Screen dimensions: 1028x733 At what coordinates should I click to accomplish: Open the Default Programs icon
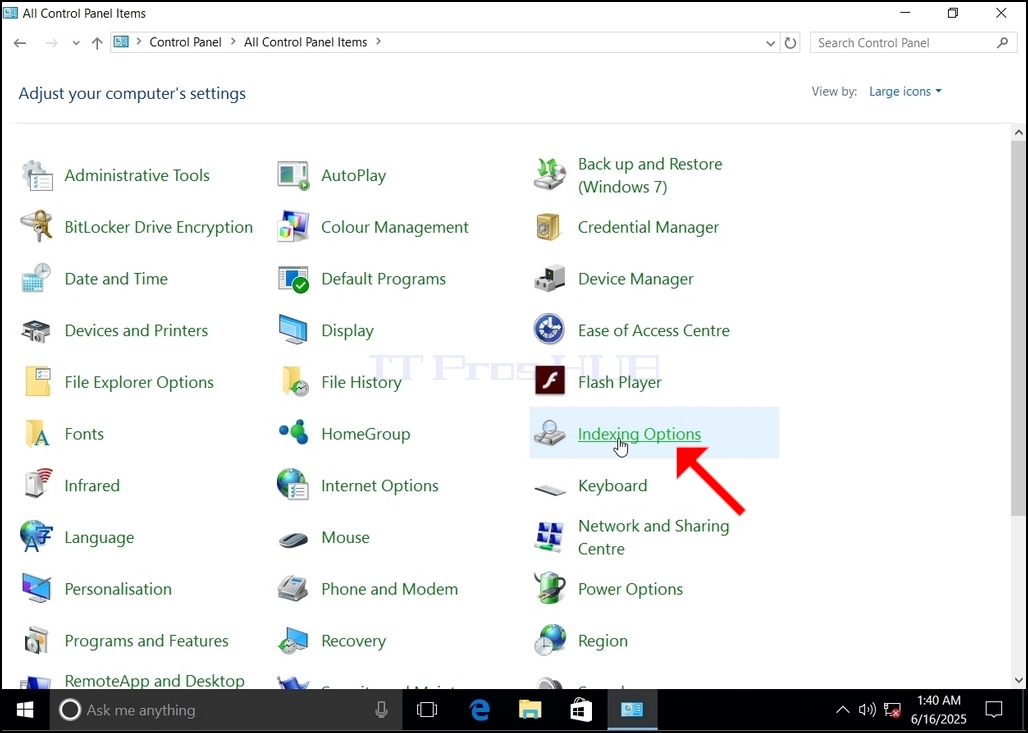click(x=293, y=279)
